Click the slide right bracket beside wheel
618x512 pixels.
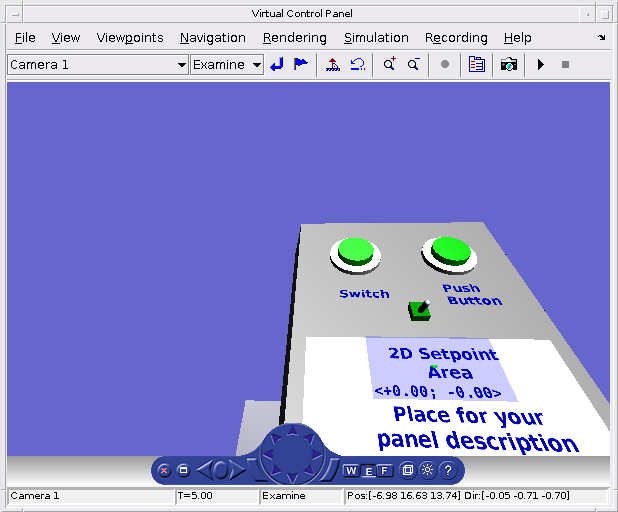click(331, 470)
